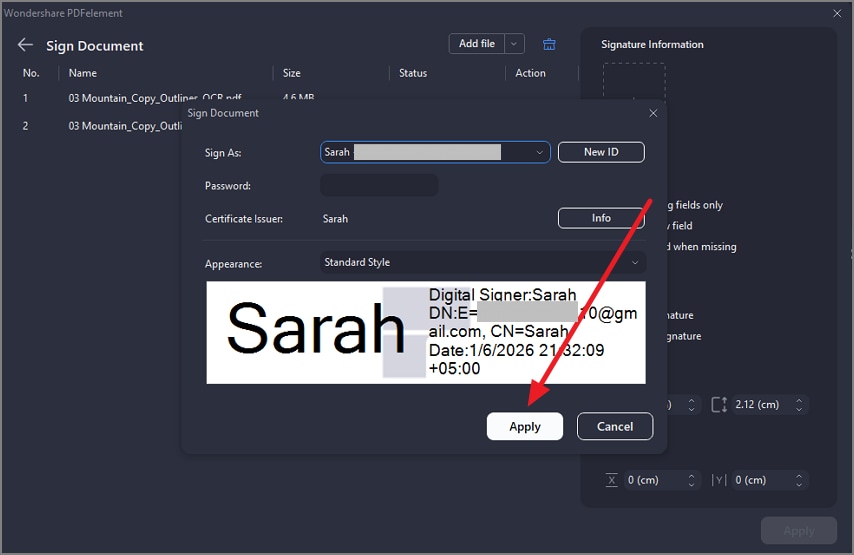Expand the Appearance Standard Style dropdown

click(x=483, y=263)
